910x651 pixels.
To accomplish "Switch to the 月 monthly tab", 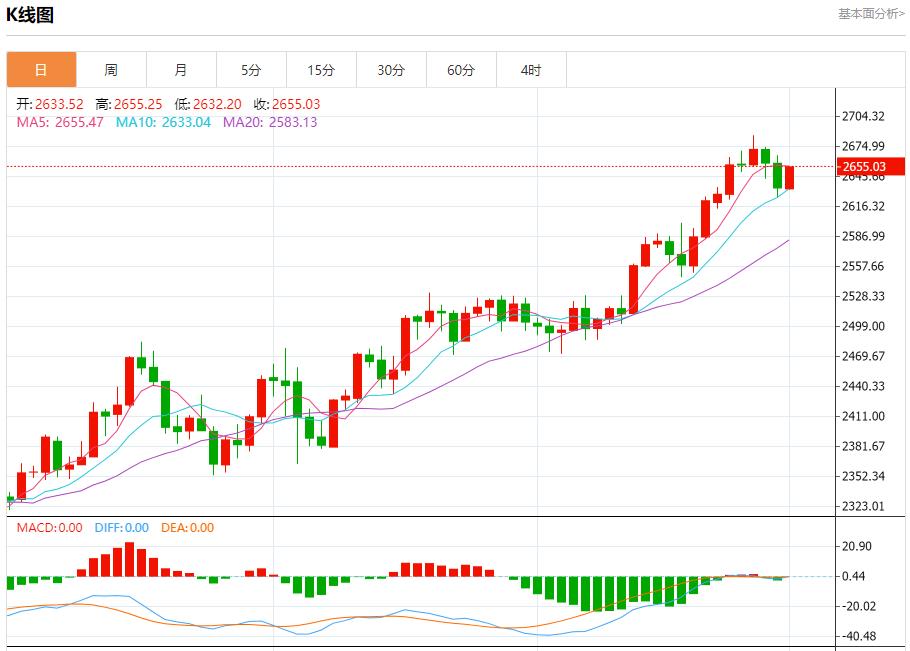I will (181, 70).
